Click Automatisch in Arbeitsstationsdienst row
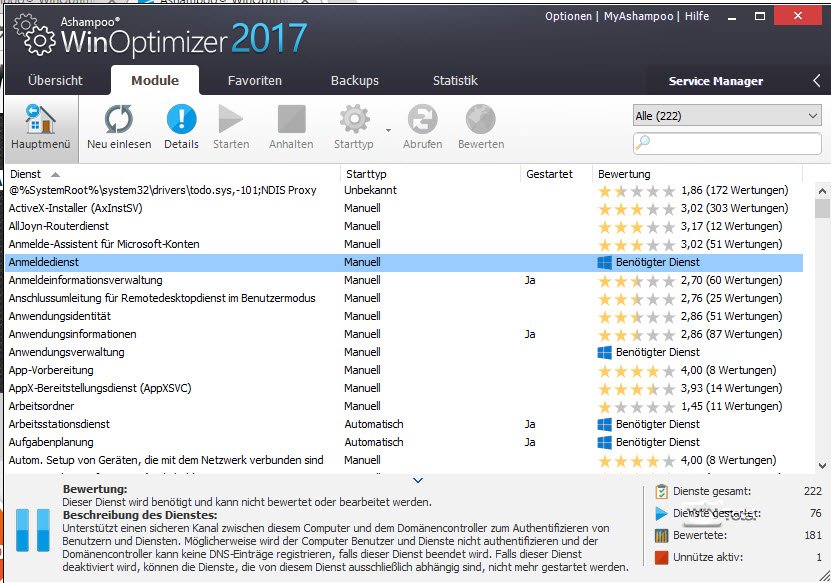 pyautogui.click(x=374, y=425)
